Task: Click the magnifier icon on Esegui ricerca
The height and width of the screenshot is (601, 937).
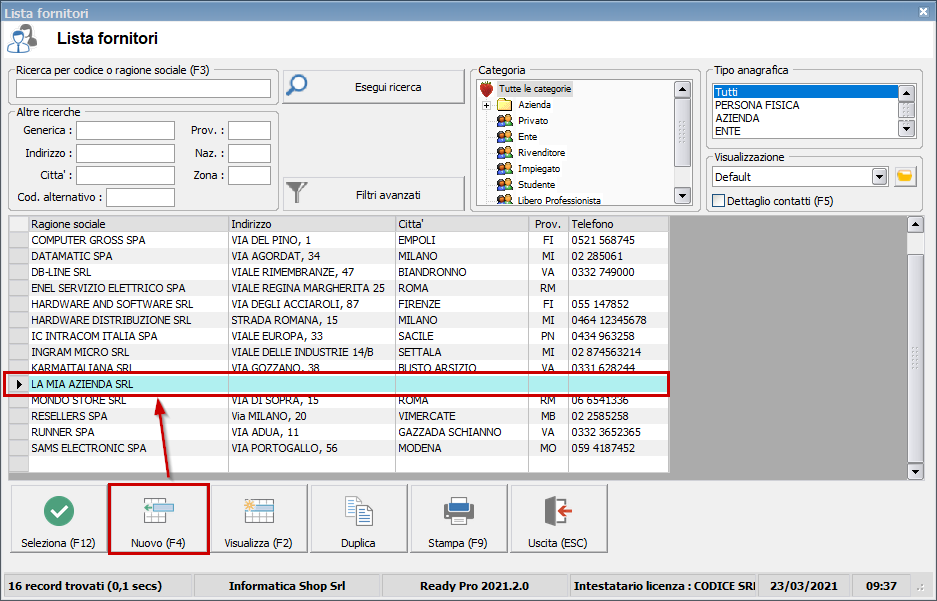Action: [x=296, y=85]
